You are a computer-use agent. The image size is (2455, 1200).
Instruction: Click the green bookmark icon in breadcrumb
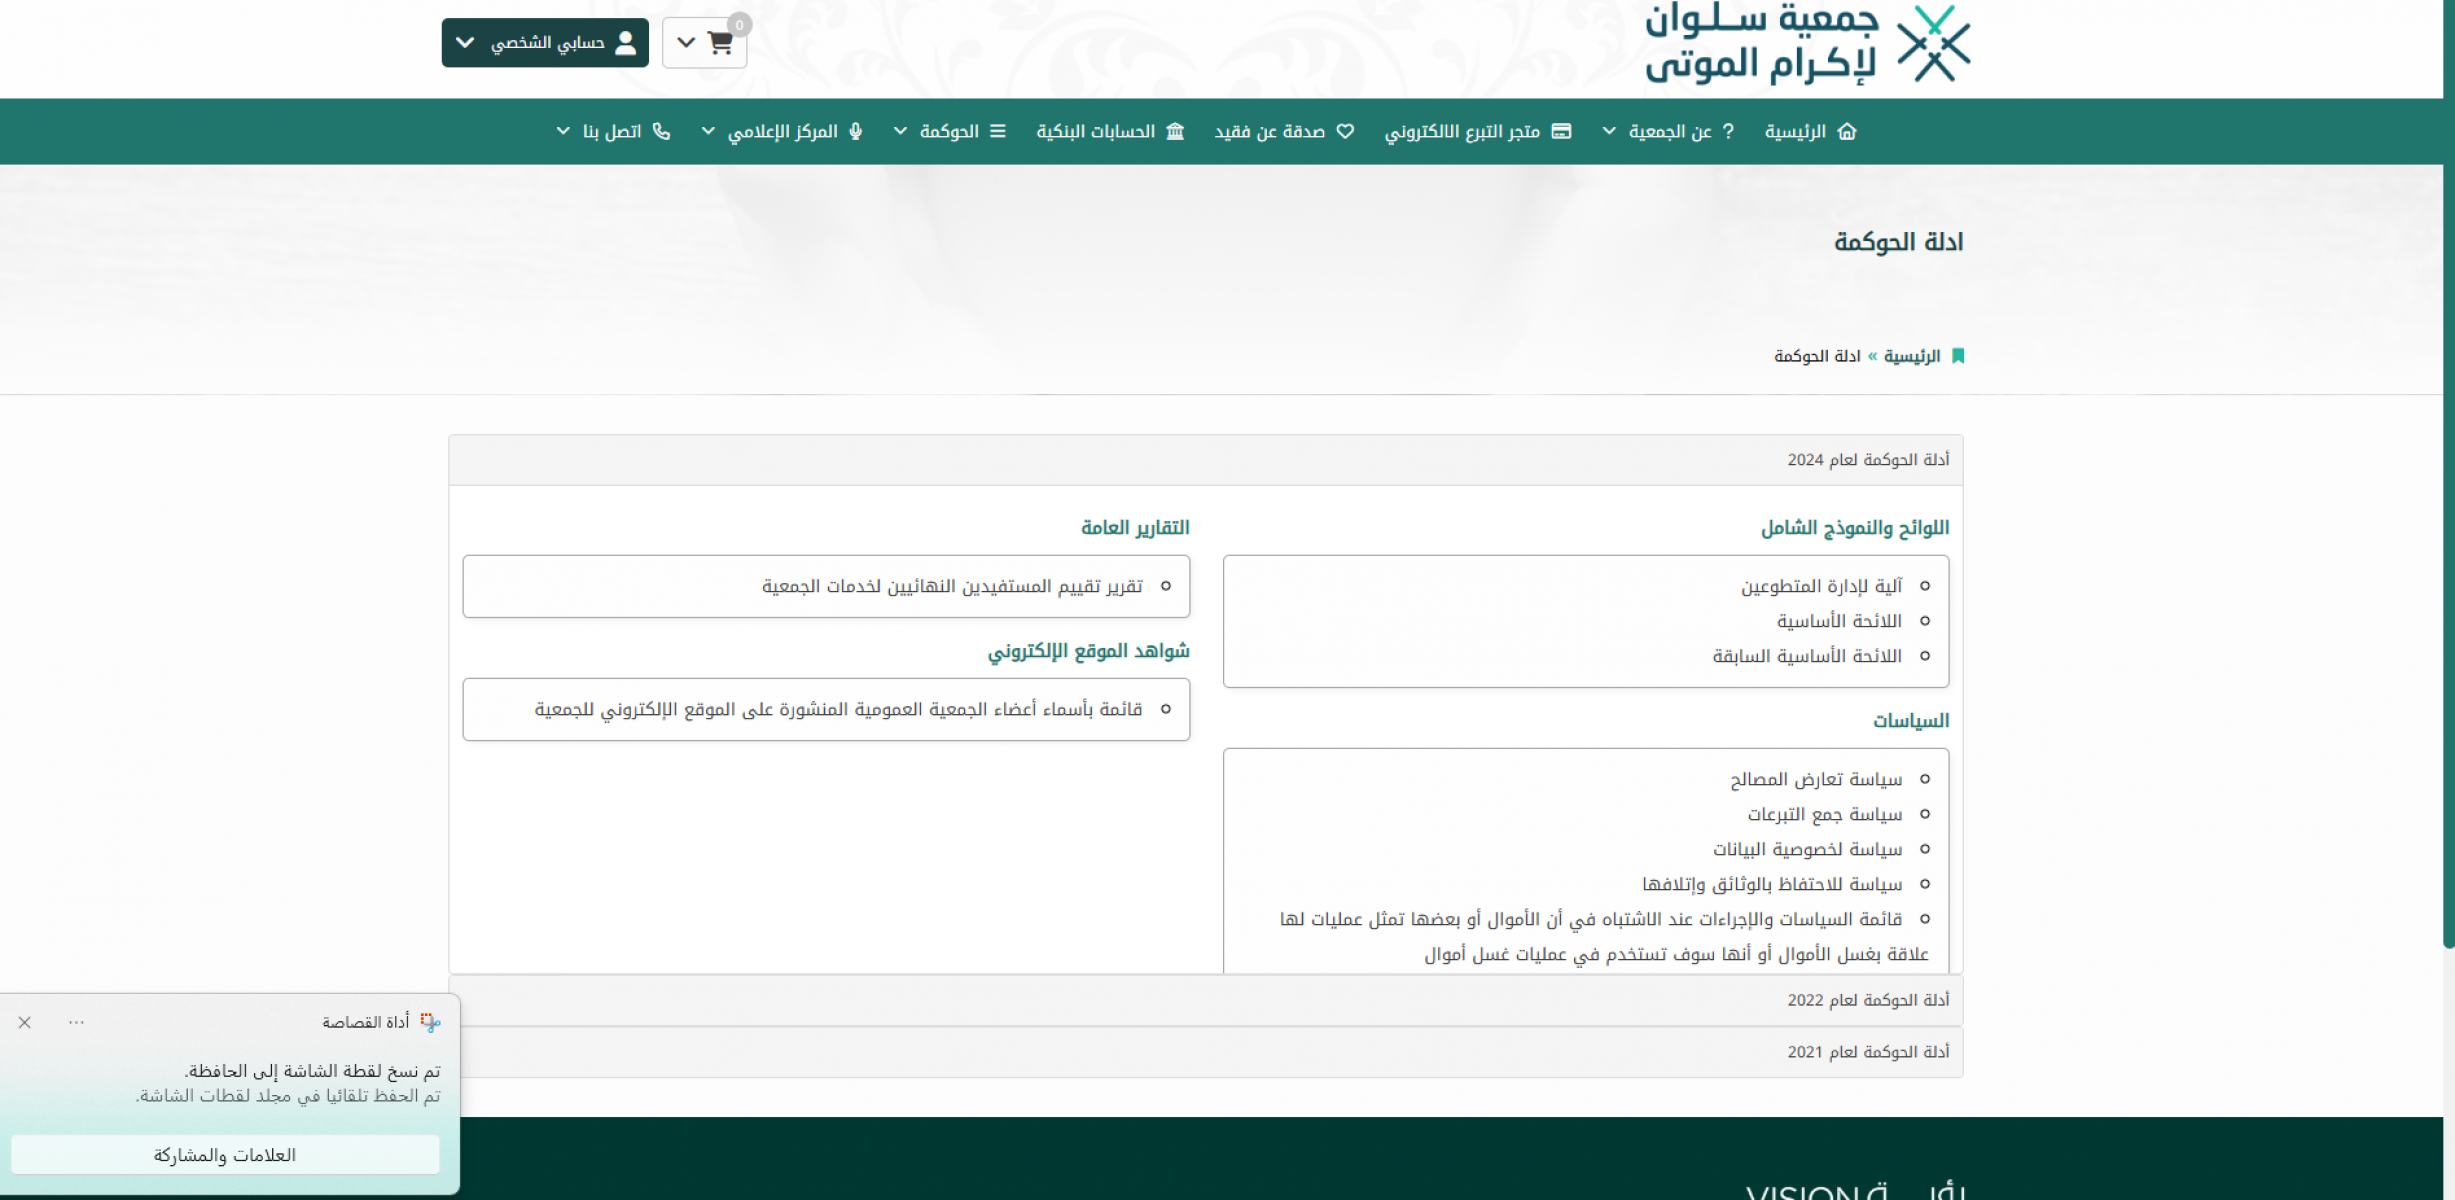pyautogui.click(x=1958, y=356)
